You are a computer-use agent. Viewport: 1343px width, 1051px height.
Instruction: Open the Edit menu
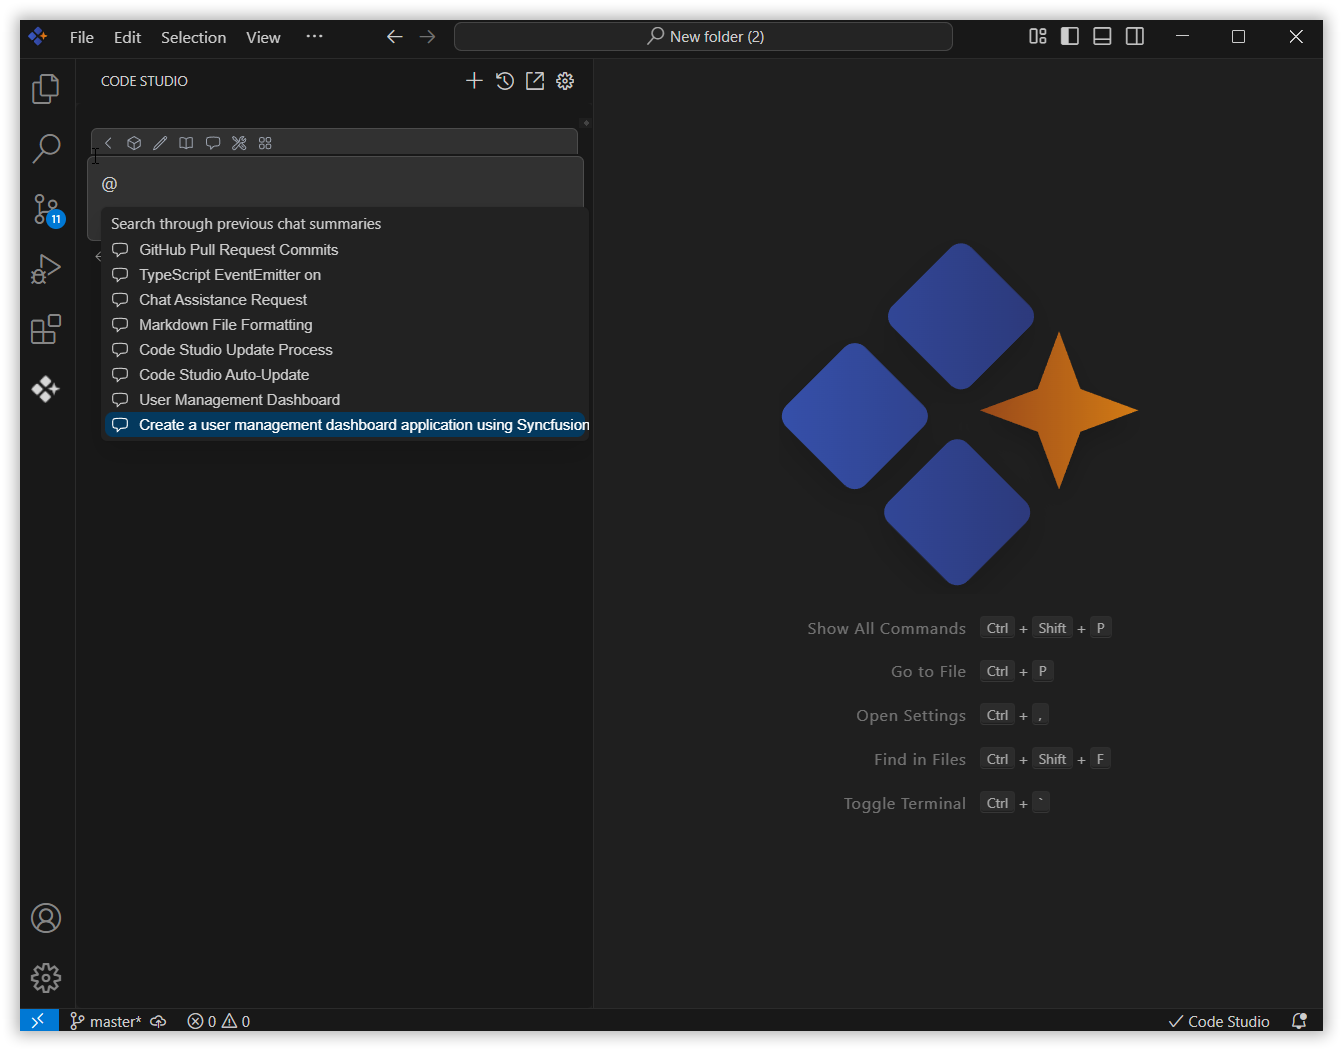pyautogui.click(x=127, y=37)
